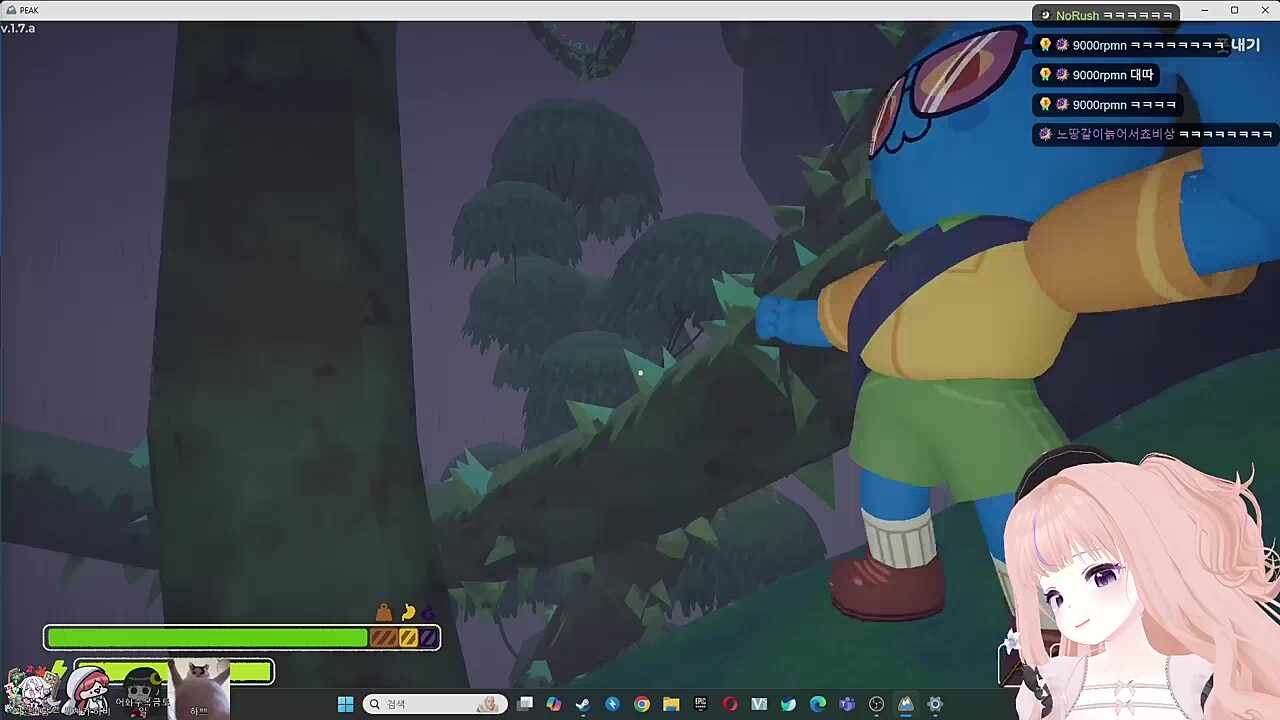Screen dimensions: 1280x720
Task: Click the green main stamina bar
Action: [x=208, y=638]
